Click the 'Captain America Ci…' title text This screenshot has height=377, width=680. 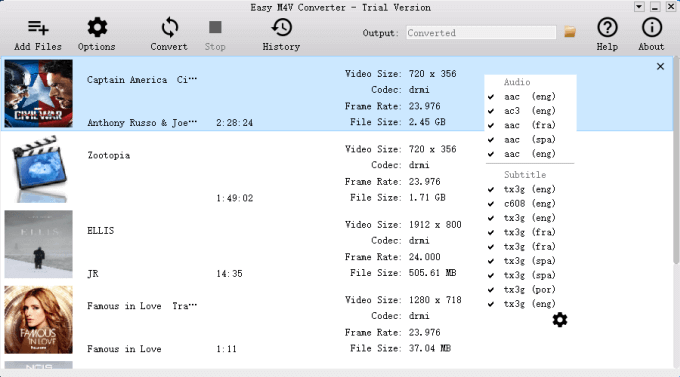(x=142, y=80)
